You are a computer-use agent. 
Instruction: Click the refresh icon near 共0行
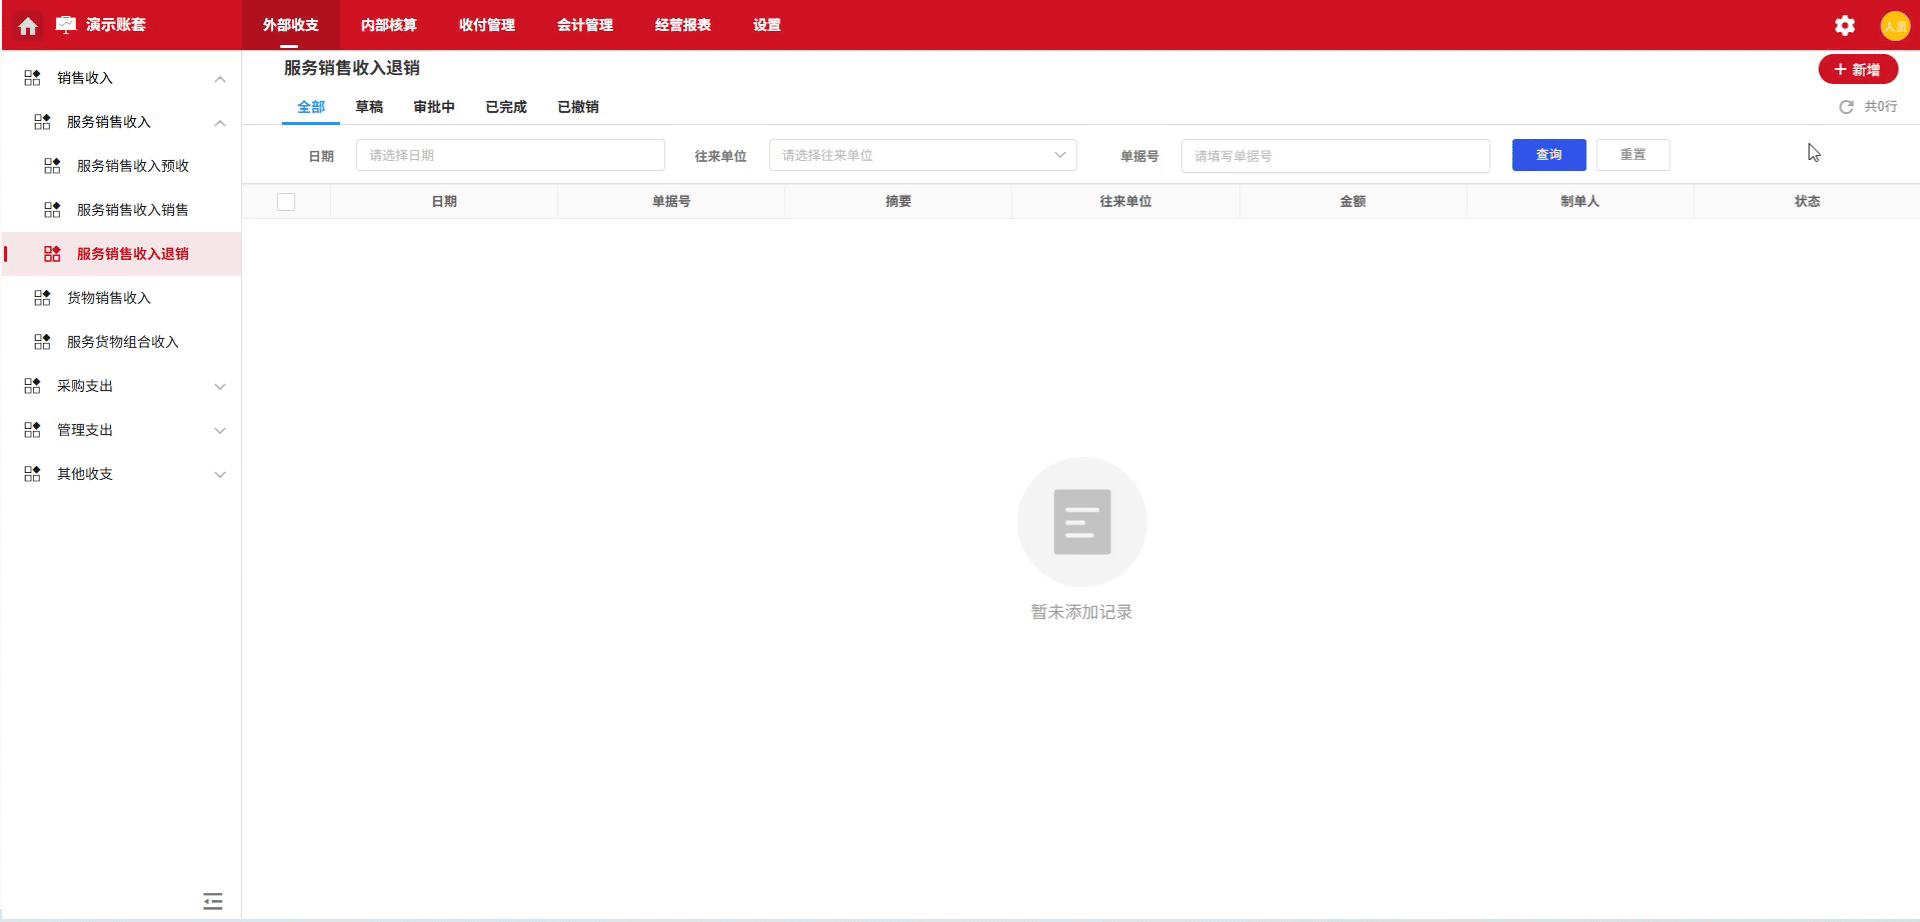pyautogui.click(x=1846, y=106)
